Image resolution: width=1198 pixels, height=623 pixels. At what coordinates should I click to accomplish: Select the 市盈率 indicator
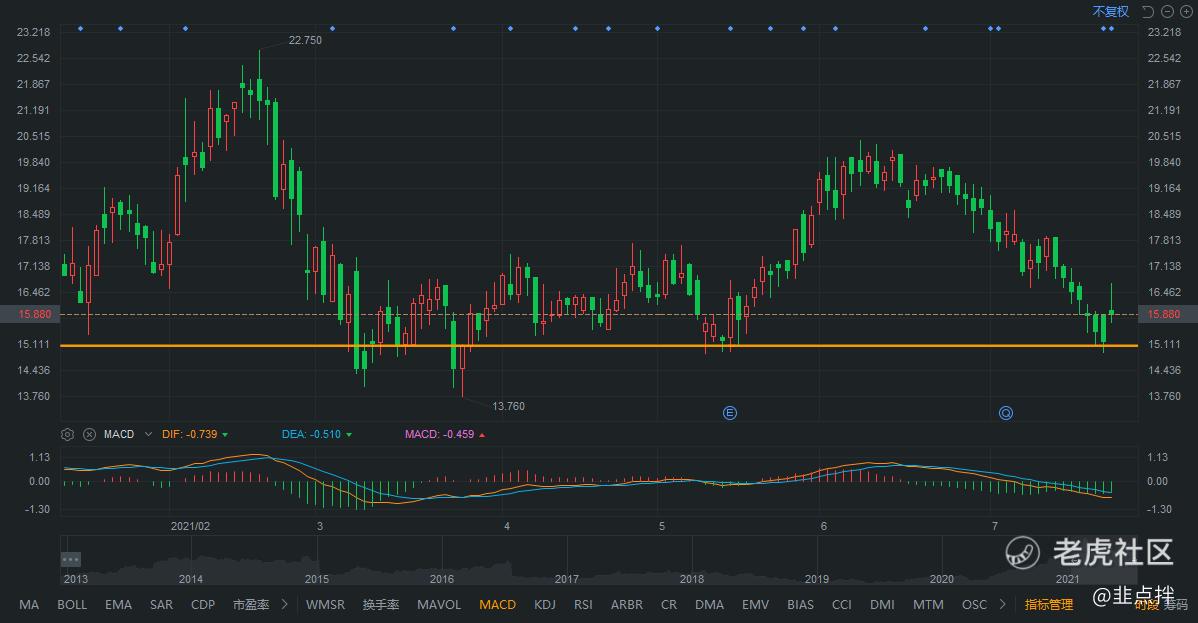pyautogui.click(x=251, y=605)
